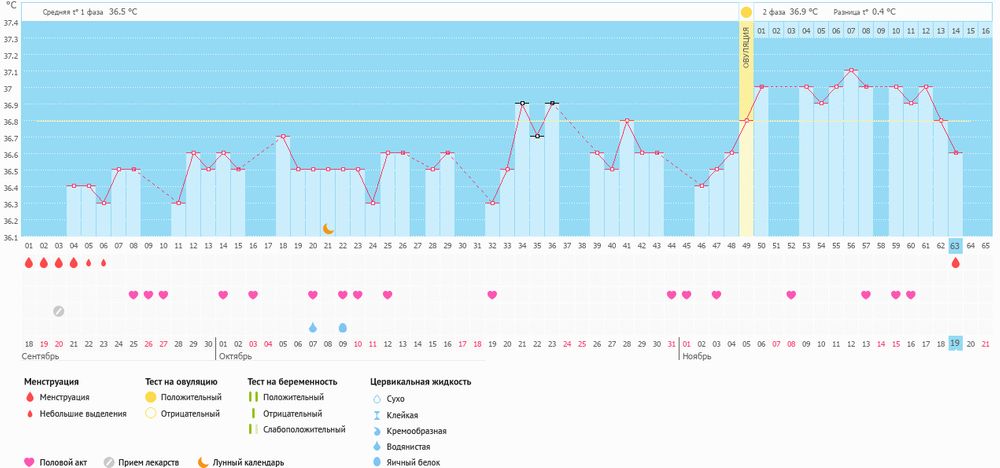This screenshot has height=468, width=1000.
Task: Click the red Менструация legend drop icon
Action: 29,397
